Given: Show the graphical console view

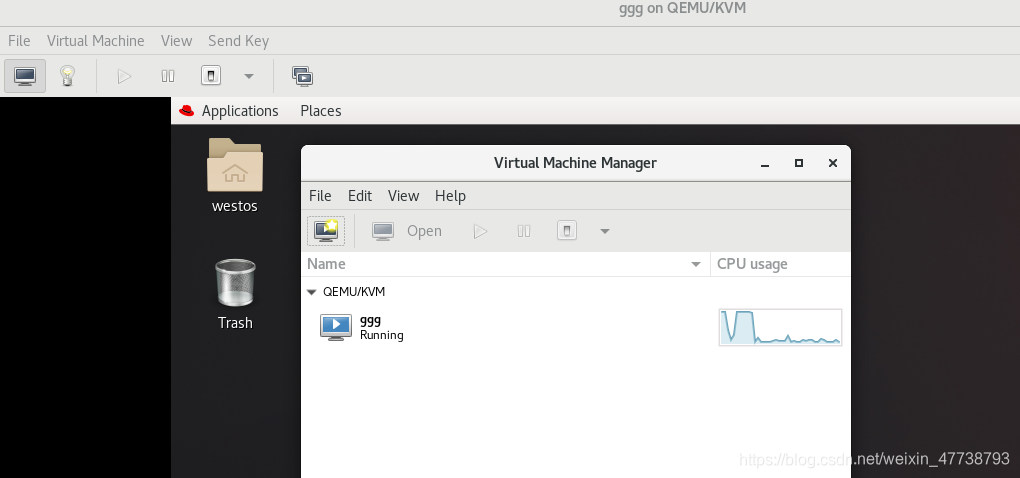Looking at the screenshot, I should [x=25, y=76].
